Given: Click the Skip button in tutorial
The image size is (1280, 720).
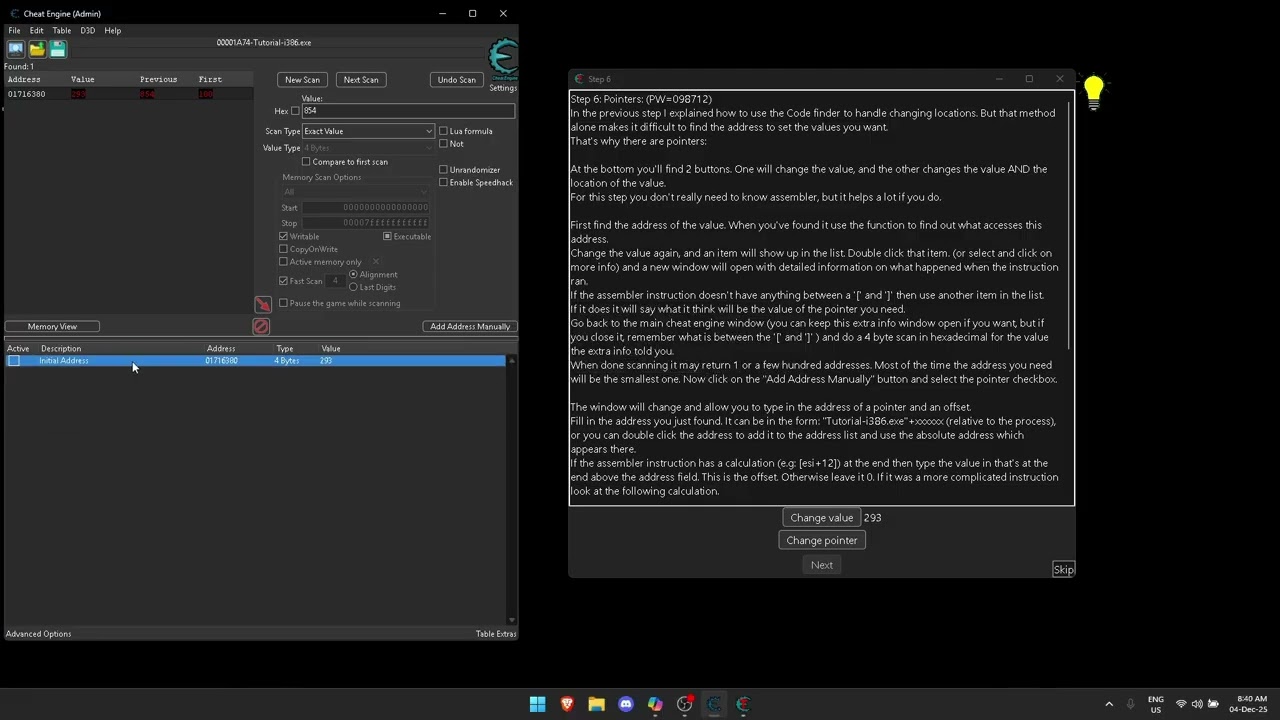Looking at the screenshot, I should [1063, 570].
